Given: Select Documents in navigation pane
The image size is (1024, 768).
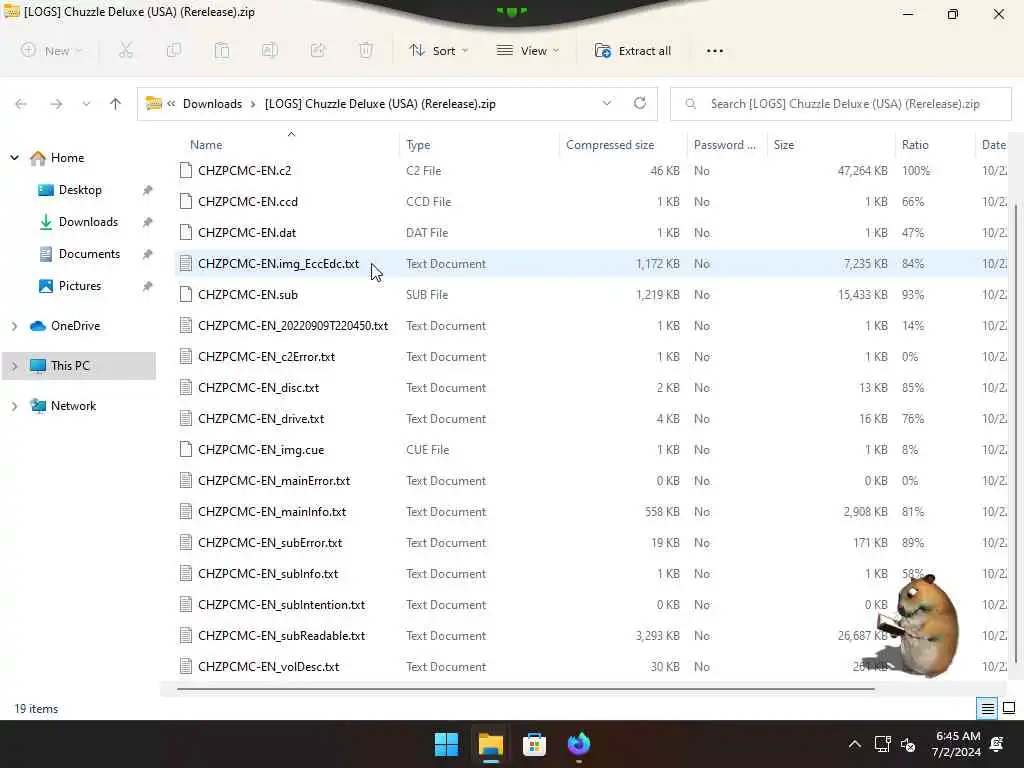Looking at the screenshot, I should 89,254.
